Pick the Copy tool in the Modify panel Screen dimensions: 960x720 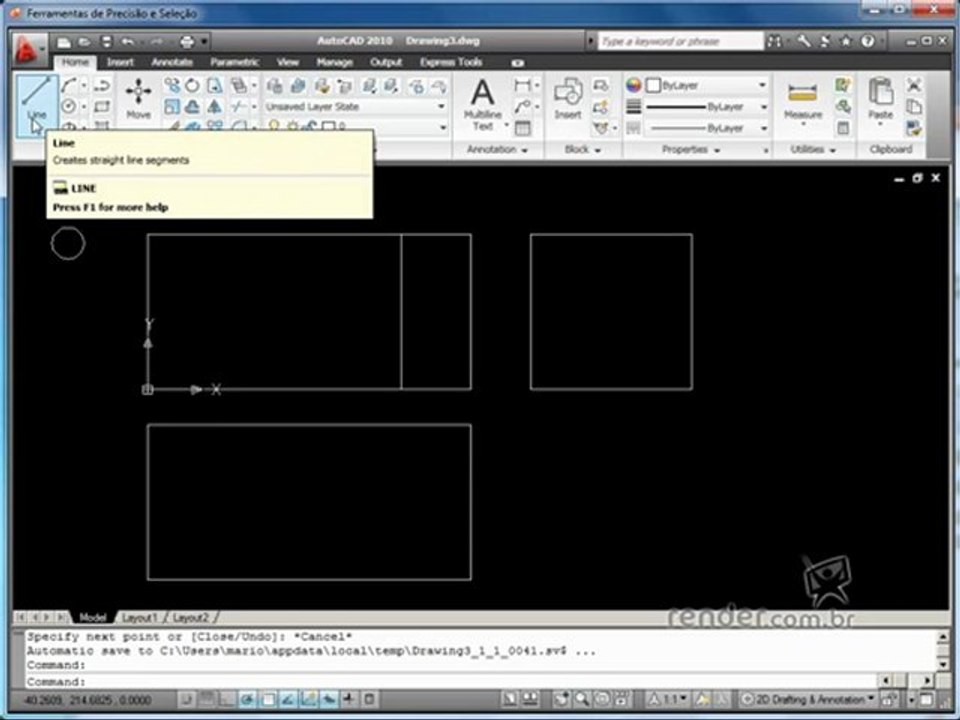172,85
